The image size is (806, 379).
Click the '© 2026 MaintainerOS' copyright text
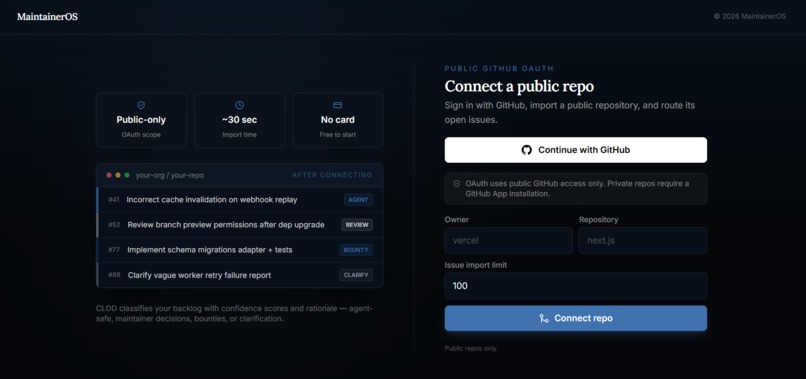(x=749, y=16)
